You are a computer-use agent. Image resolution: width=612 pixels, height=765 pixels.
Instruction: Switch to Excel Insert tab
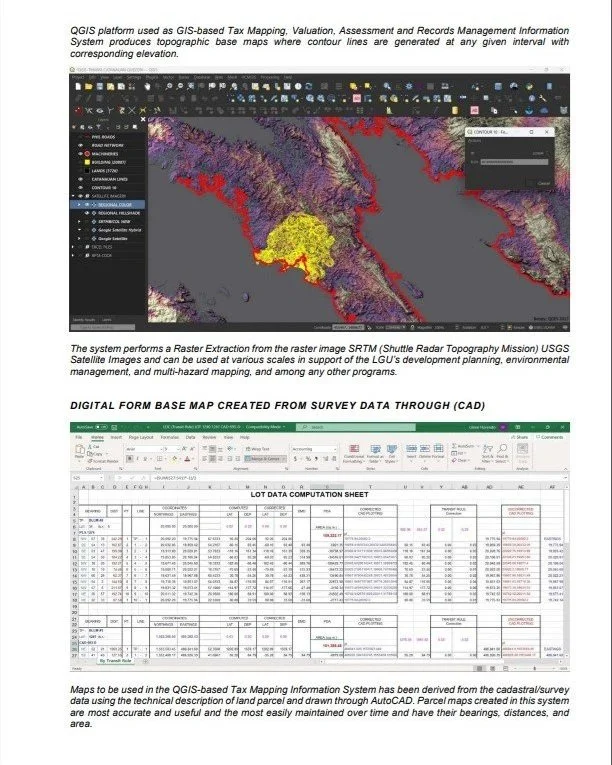116,438
